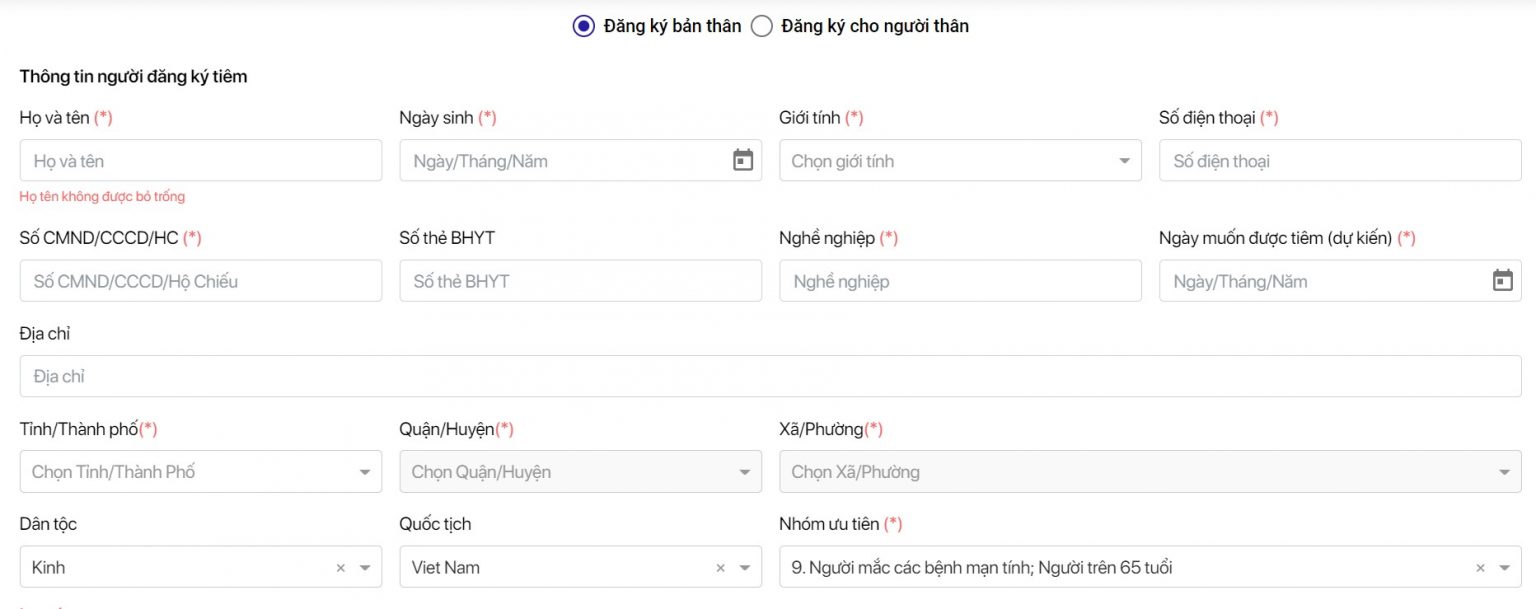Image resolution: width=1536 pixels, height=609 pixels.
Task: Clear the Nhóm ưu tiên selection
Action: tap(1480, 568)
